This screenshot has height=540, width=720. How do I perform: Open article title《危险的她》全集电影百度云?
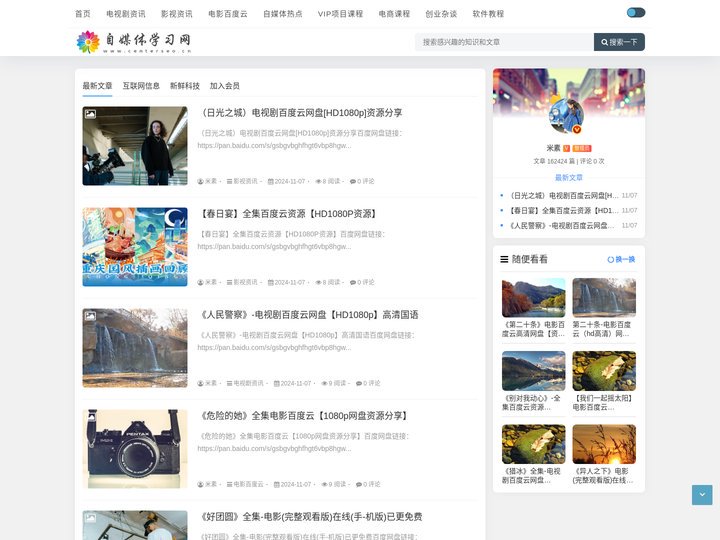tap(304, 416)
